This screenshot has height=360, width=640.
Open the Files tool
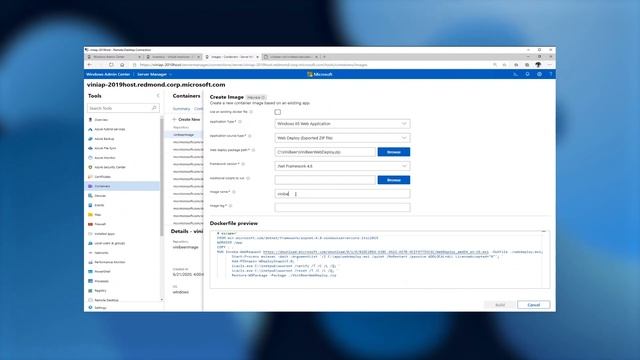[122, 215]
